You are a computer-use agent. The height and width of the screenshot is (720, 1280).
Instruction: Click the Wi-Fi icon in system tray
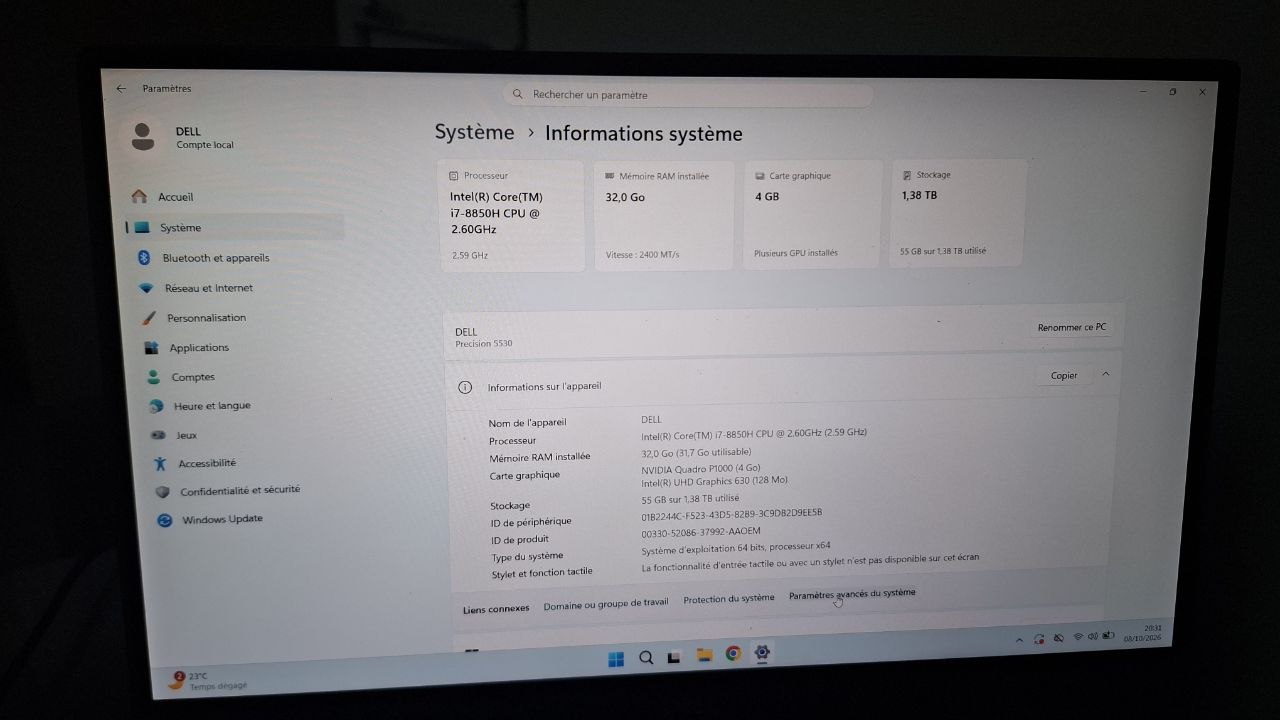(1078, 637)
